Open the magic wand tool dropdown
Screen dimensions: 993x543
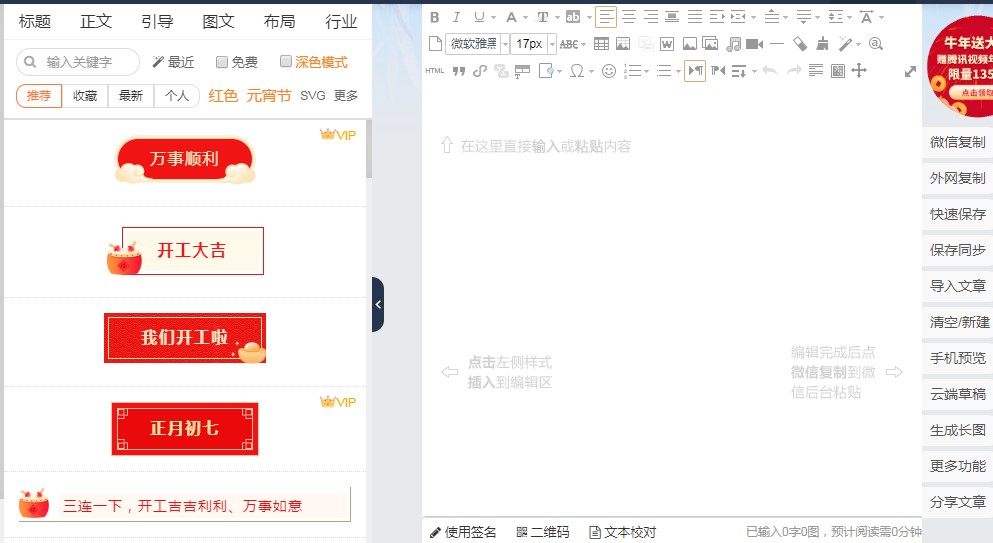(858, 44)
